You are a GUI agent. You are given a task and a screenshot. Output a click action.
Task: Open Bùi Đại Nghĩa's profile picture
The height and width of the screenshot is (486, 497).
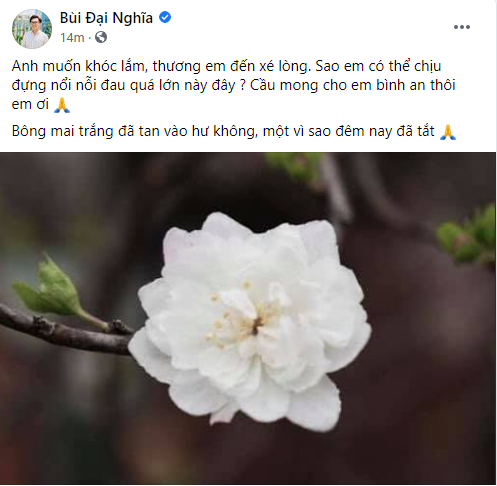[32, 29]
